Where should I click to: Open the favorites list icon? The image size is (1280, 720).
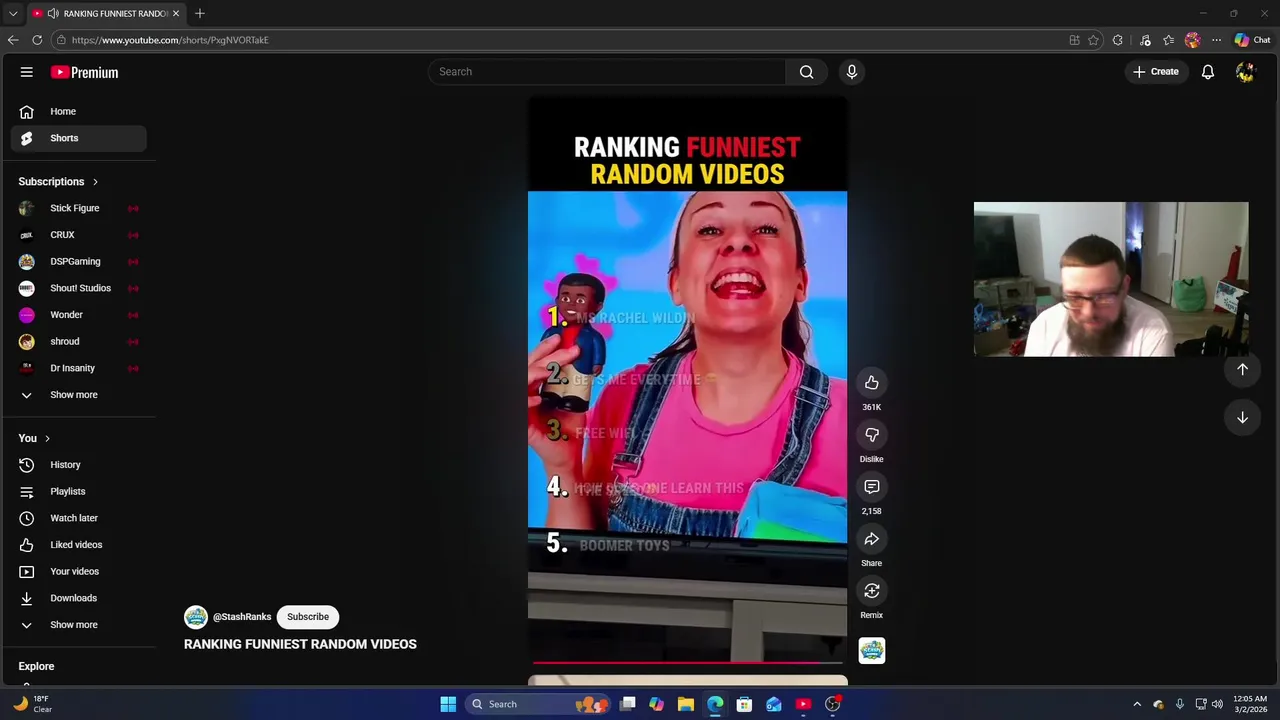click(x=1168, y=40)
